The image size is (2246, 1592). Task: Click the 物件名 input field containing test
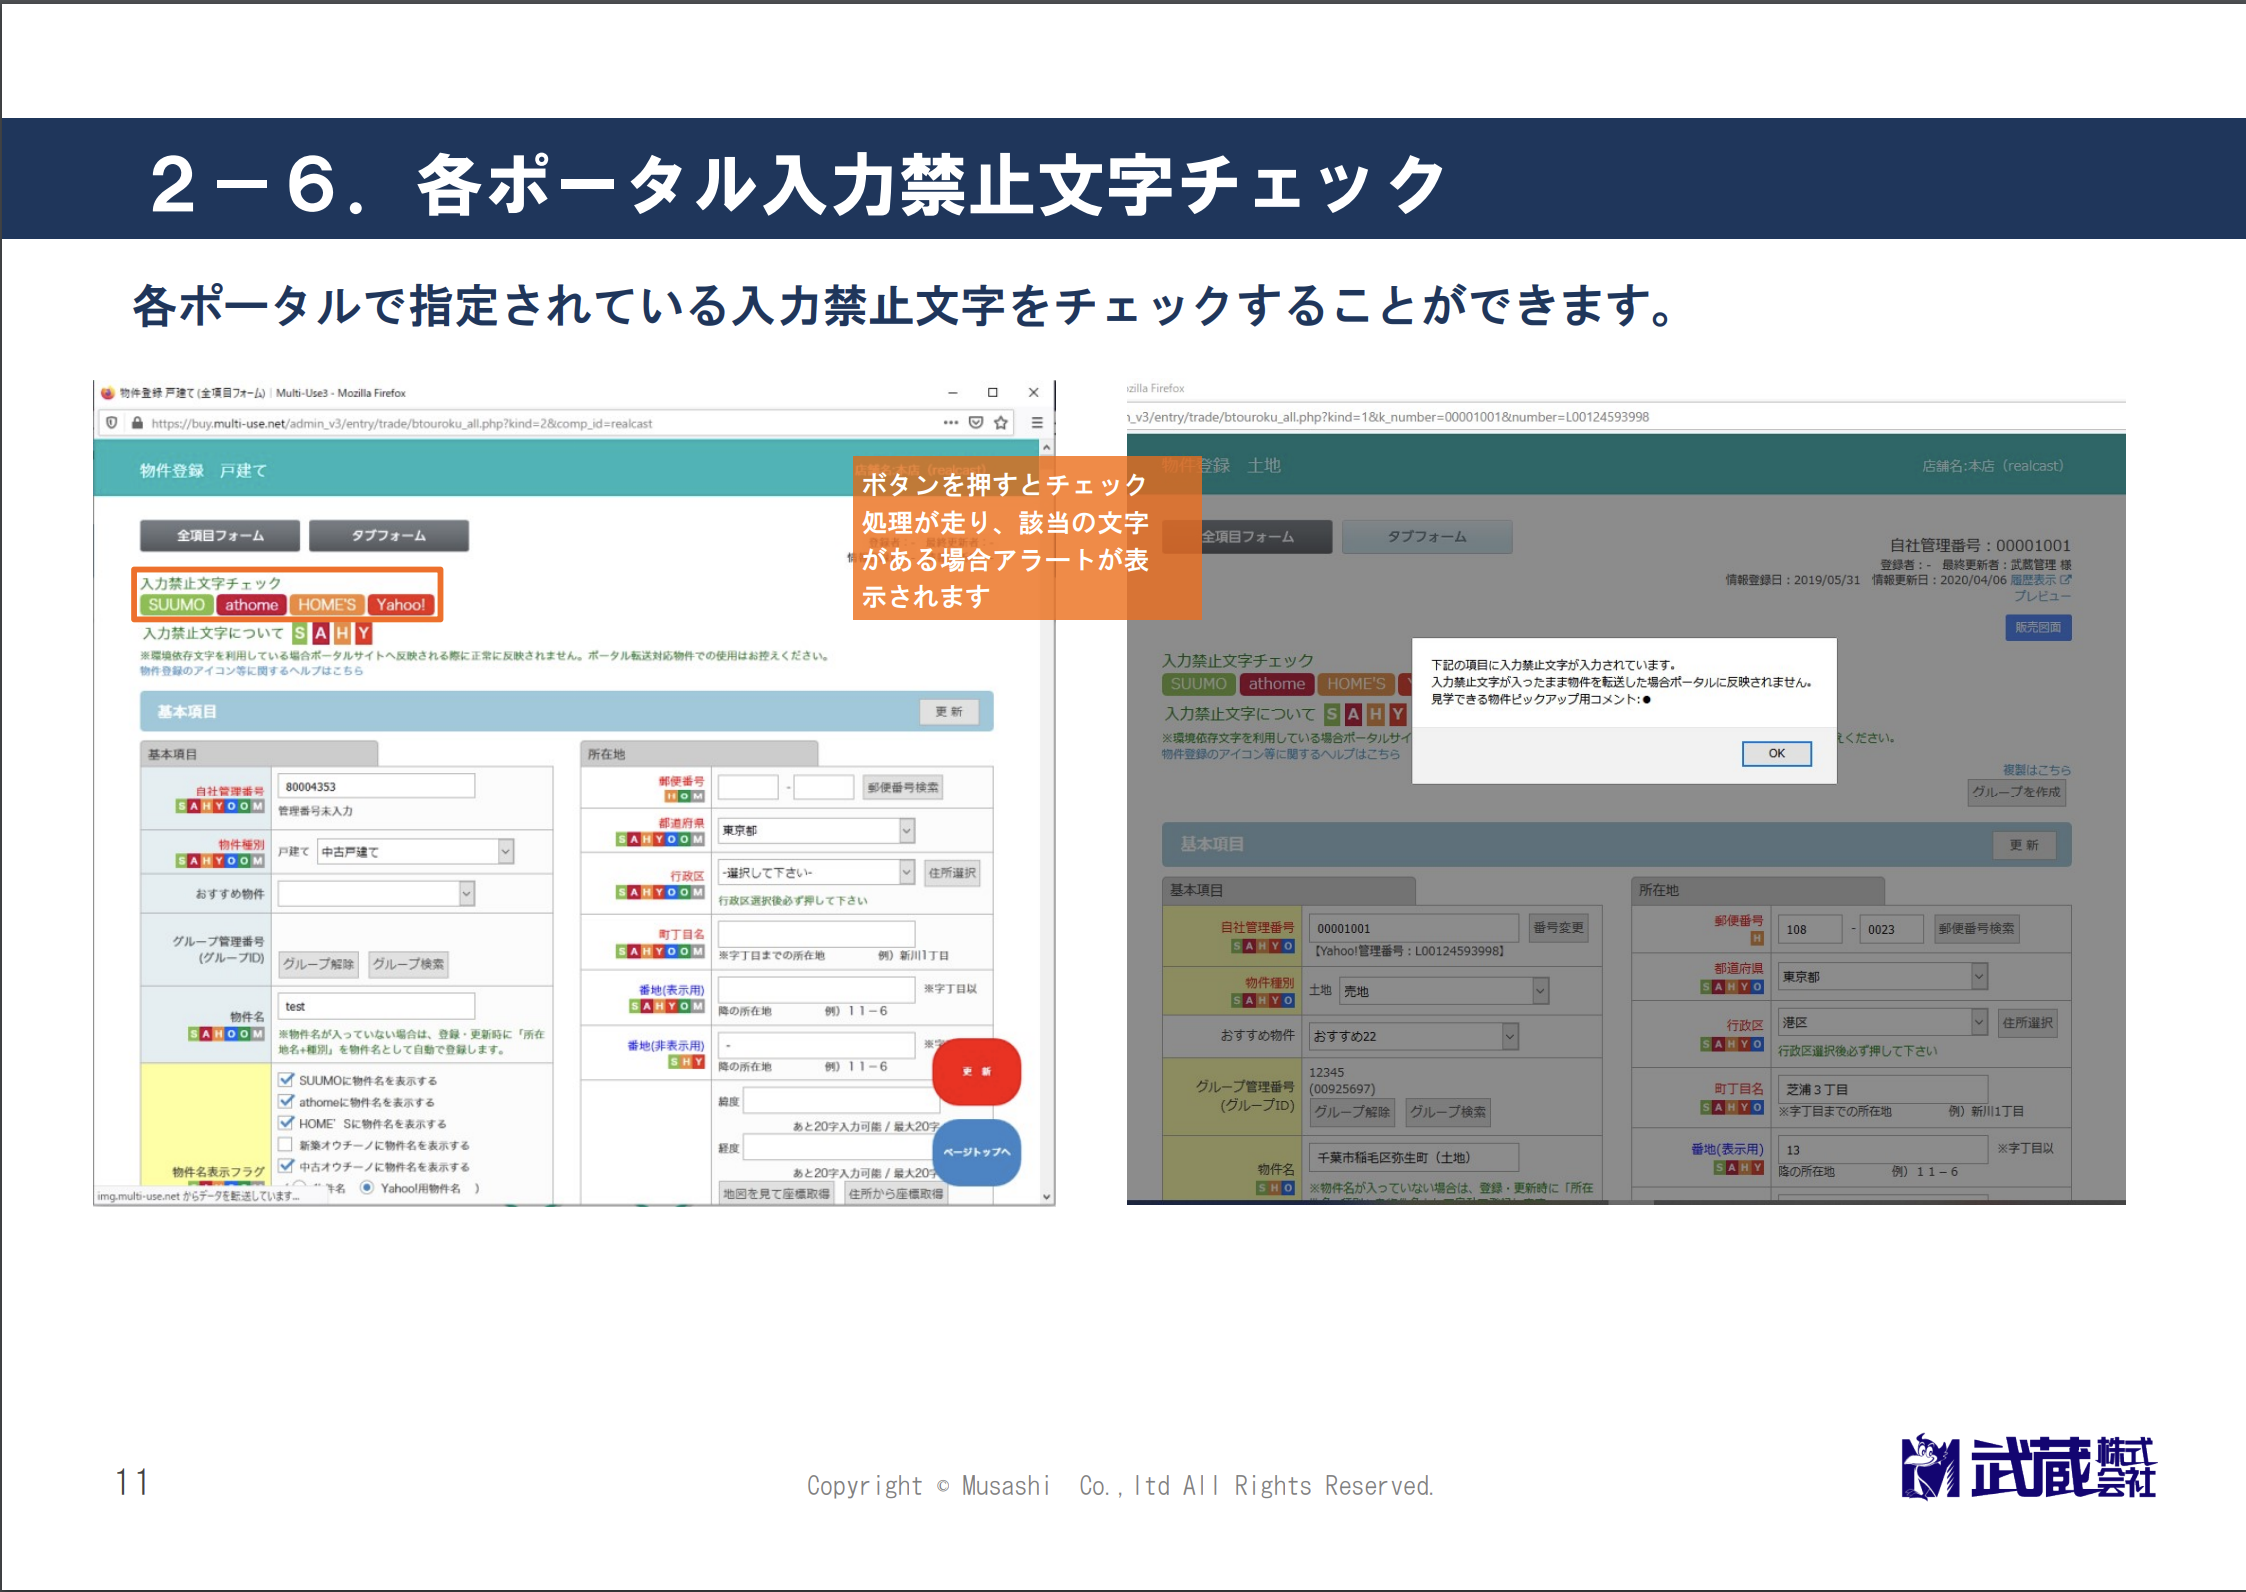tap(376, 1006)
